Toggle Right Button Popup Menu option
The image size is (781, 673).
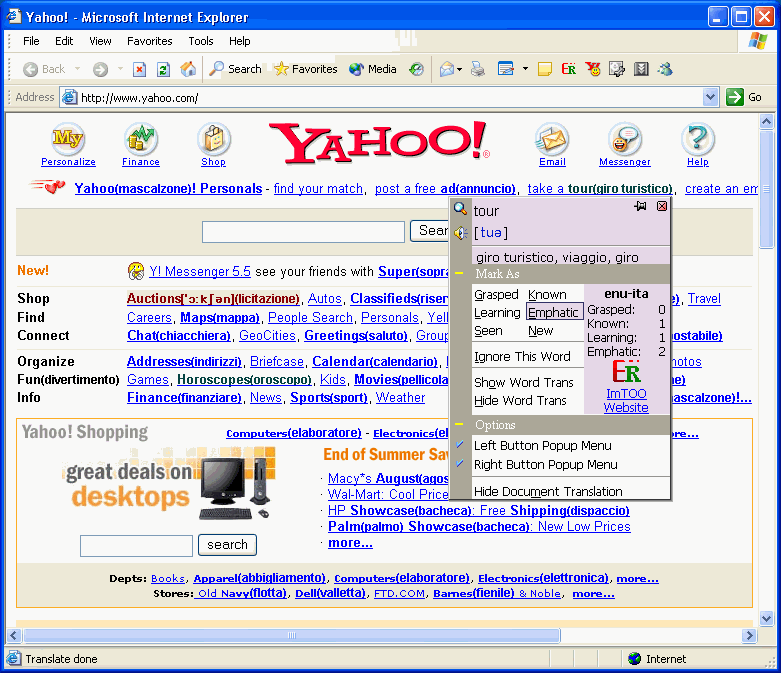(545, 464)
